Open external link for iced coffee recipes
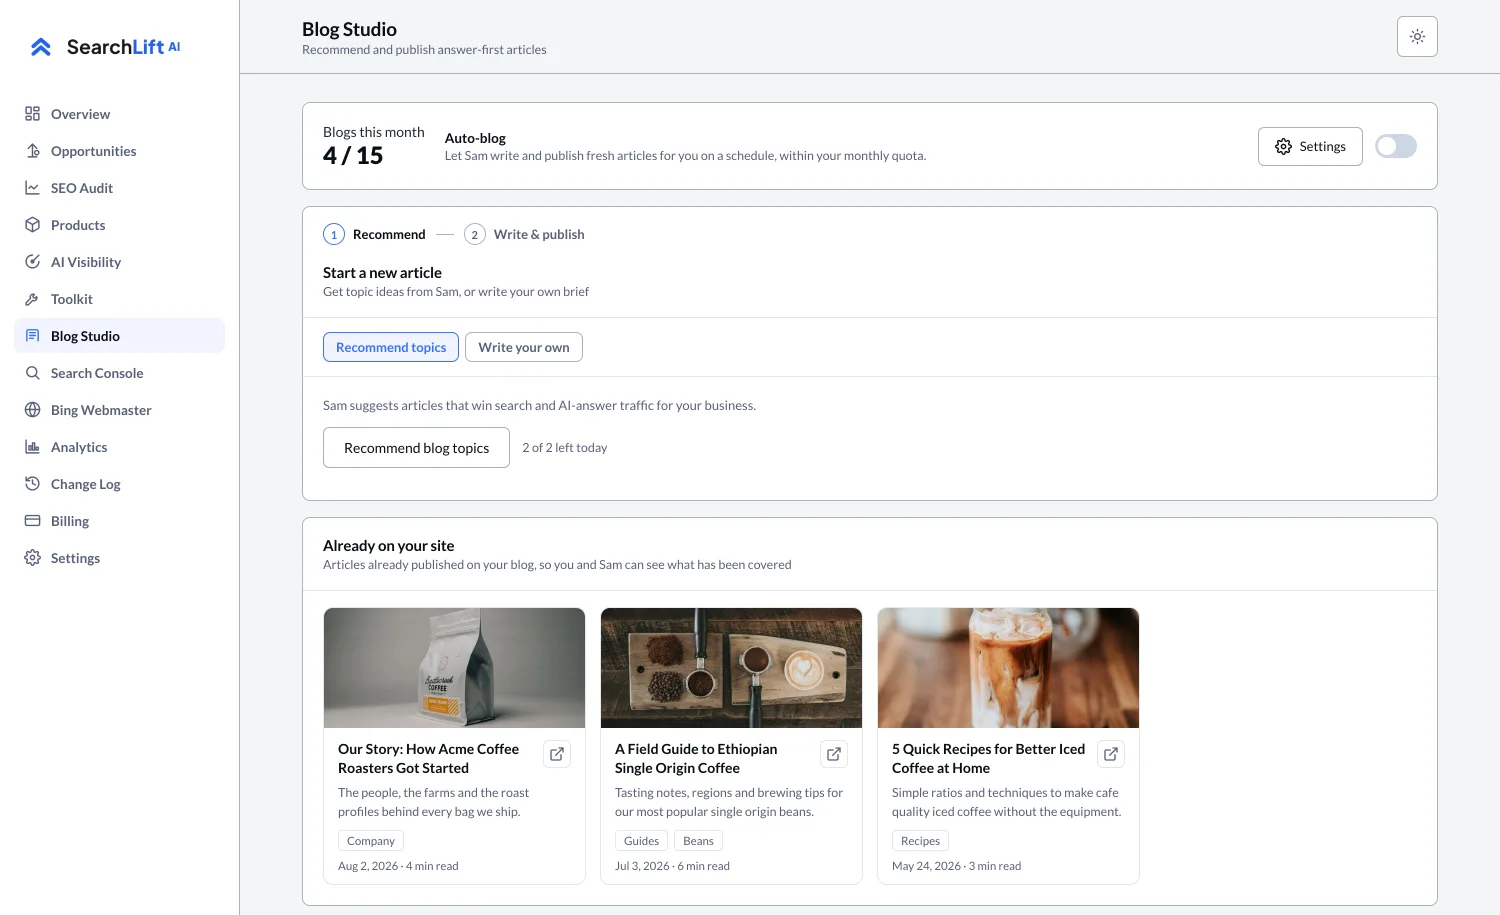The height and width of the screenshot is (915, 1500). [1111, 754]
